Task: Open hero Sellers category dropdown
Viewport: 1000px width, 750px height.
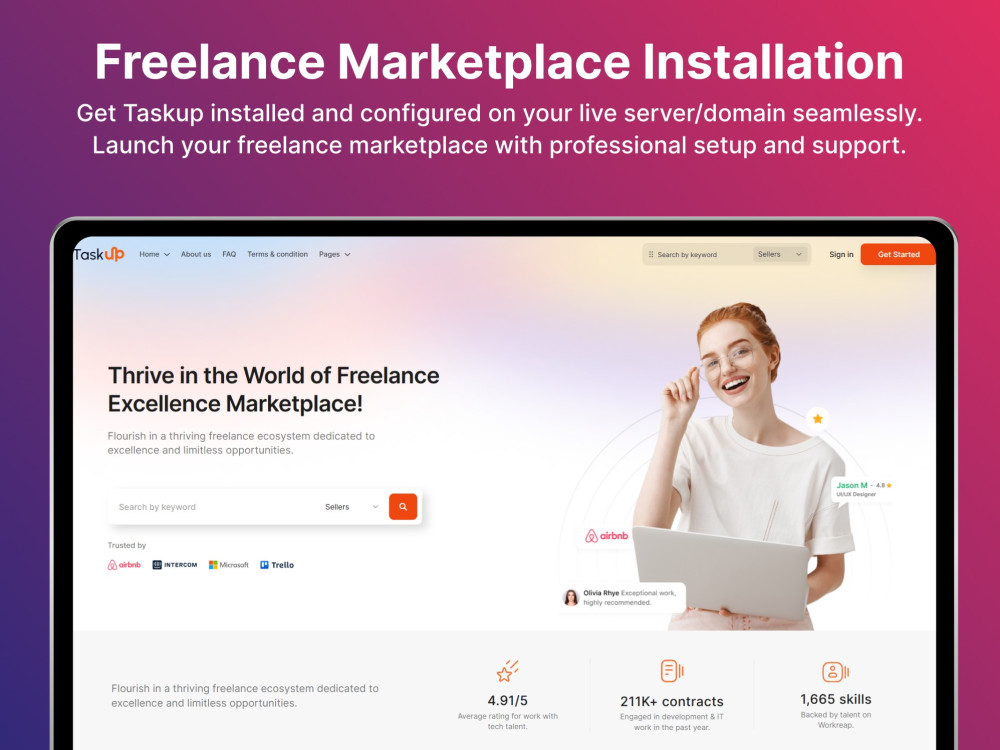Action: pos(351,507)
